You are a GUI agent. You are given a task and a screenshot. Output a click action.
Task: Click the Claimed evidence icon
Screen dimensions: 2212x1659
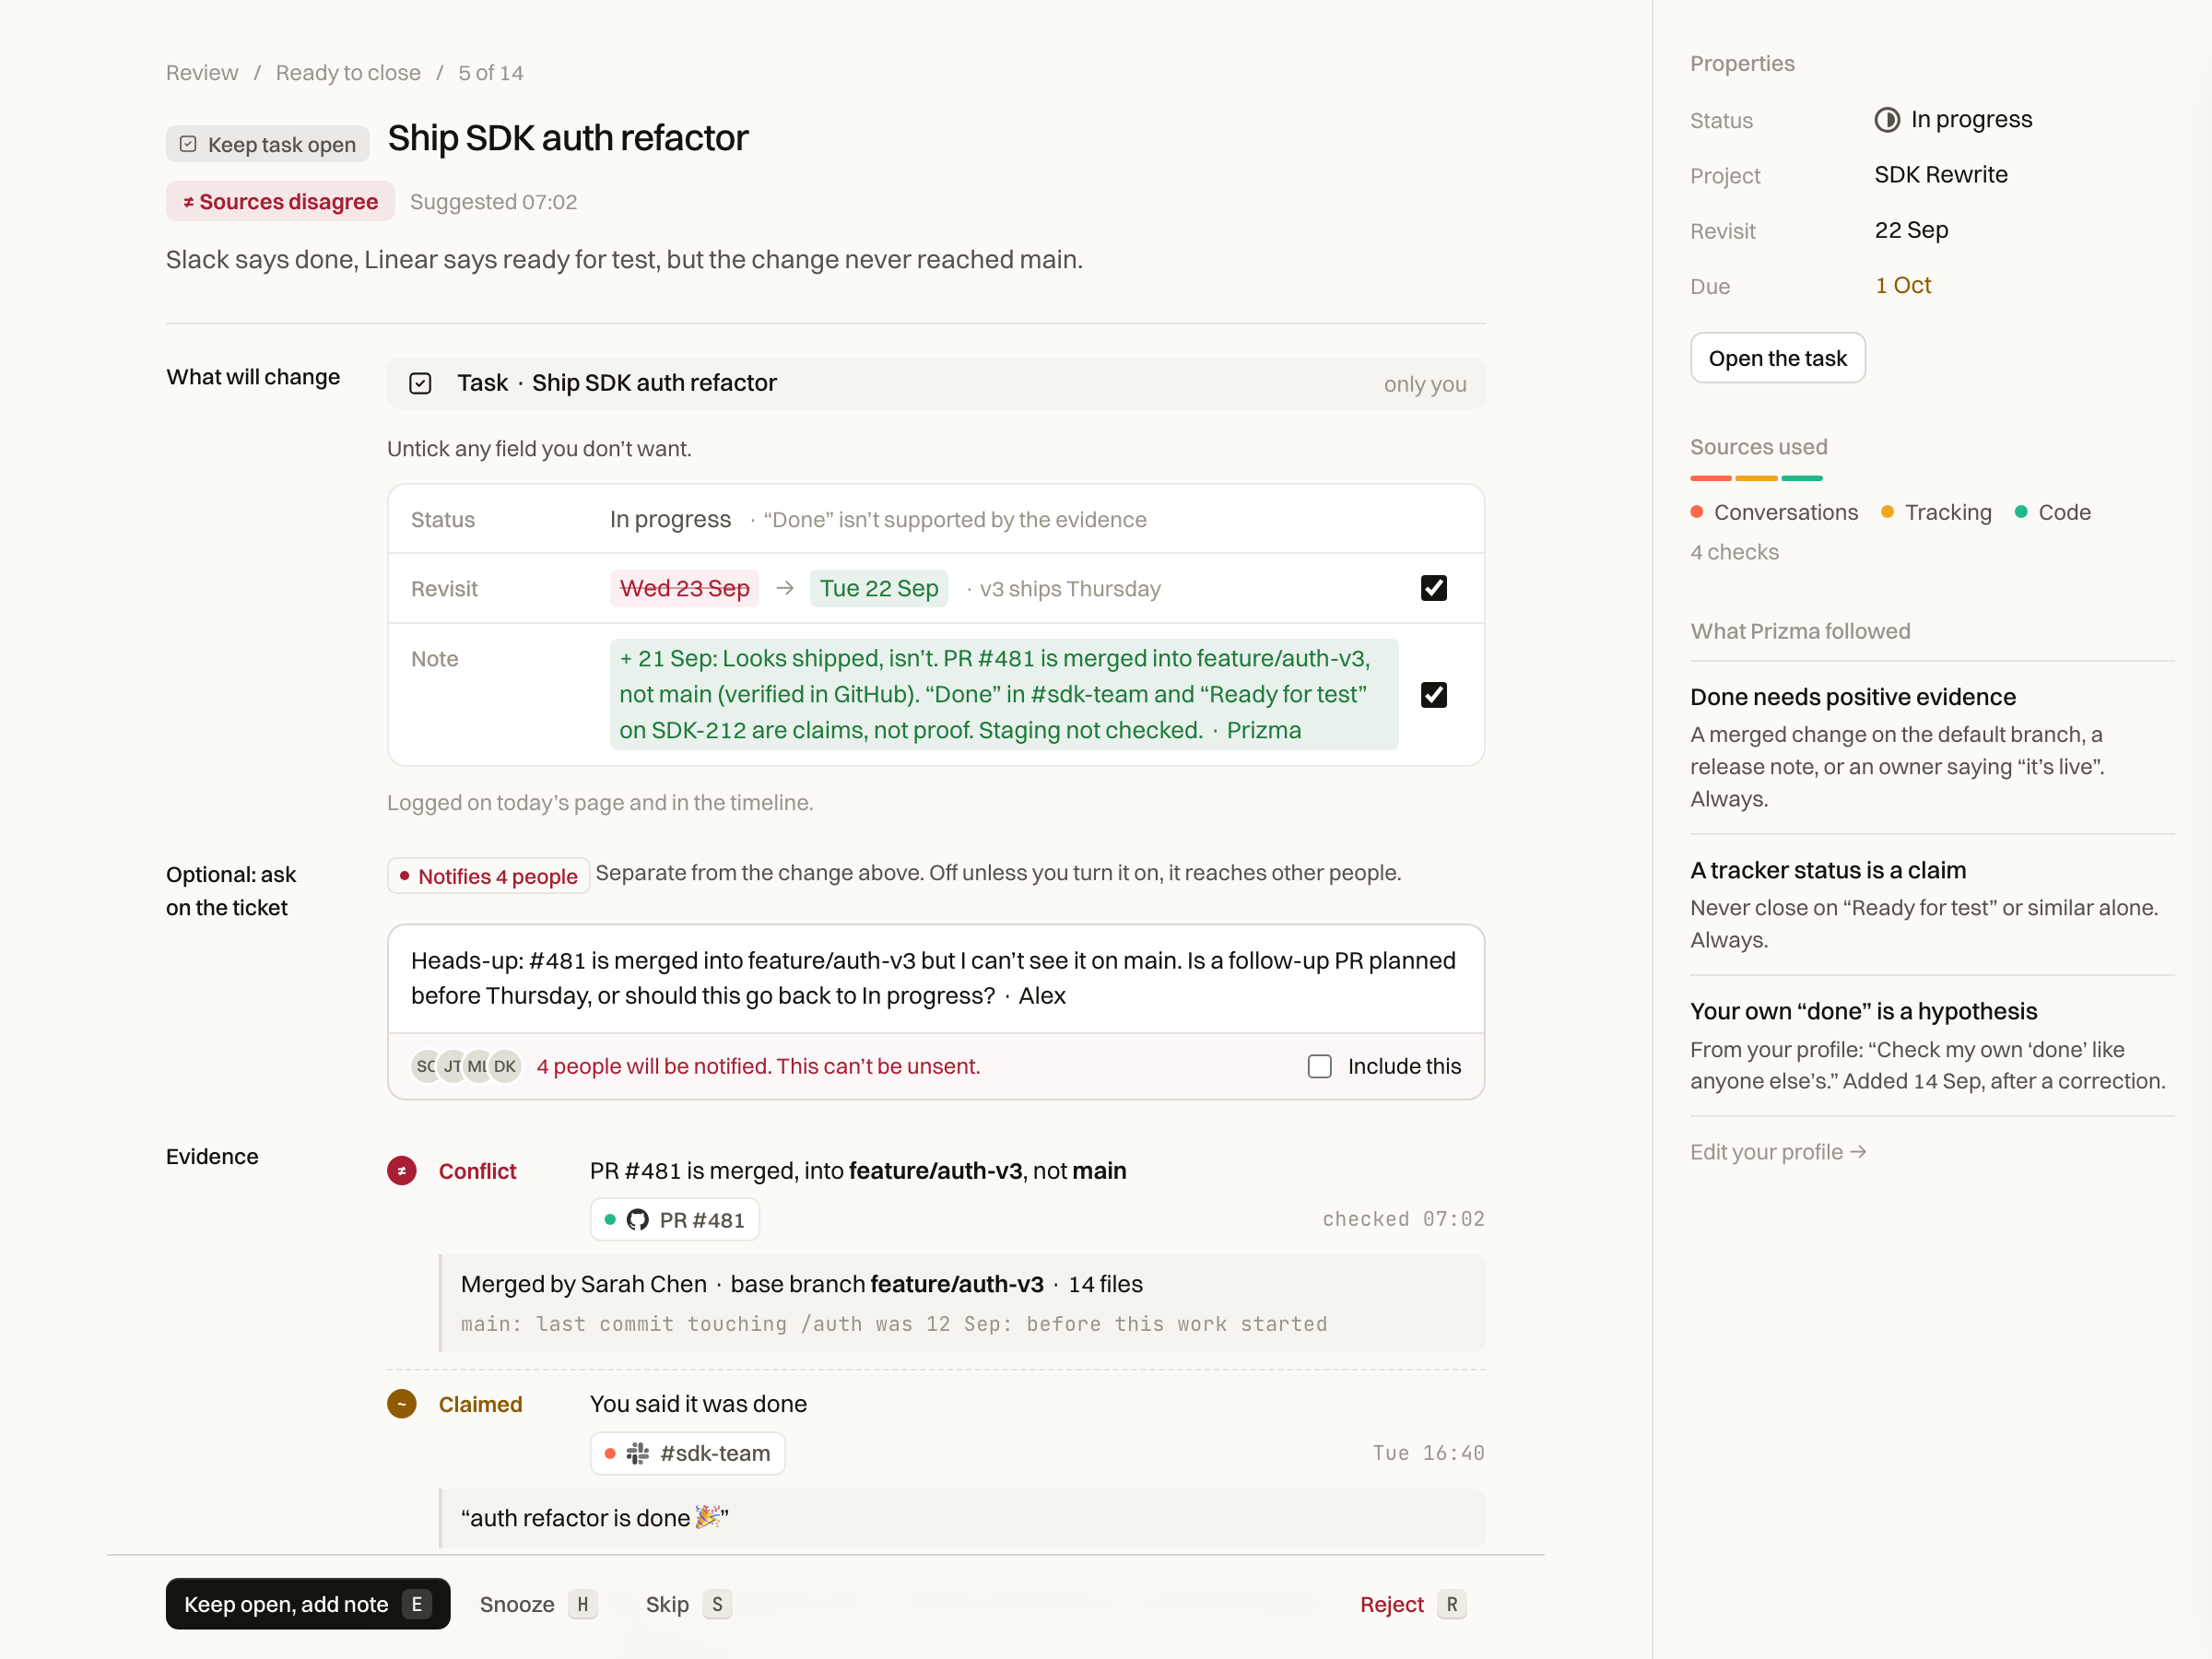point(402,1403)
